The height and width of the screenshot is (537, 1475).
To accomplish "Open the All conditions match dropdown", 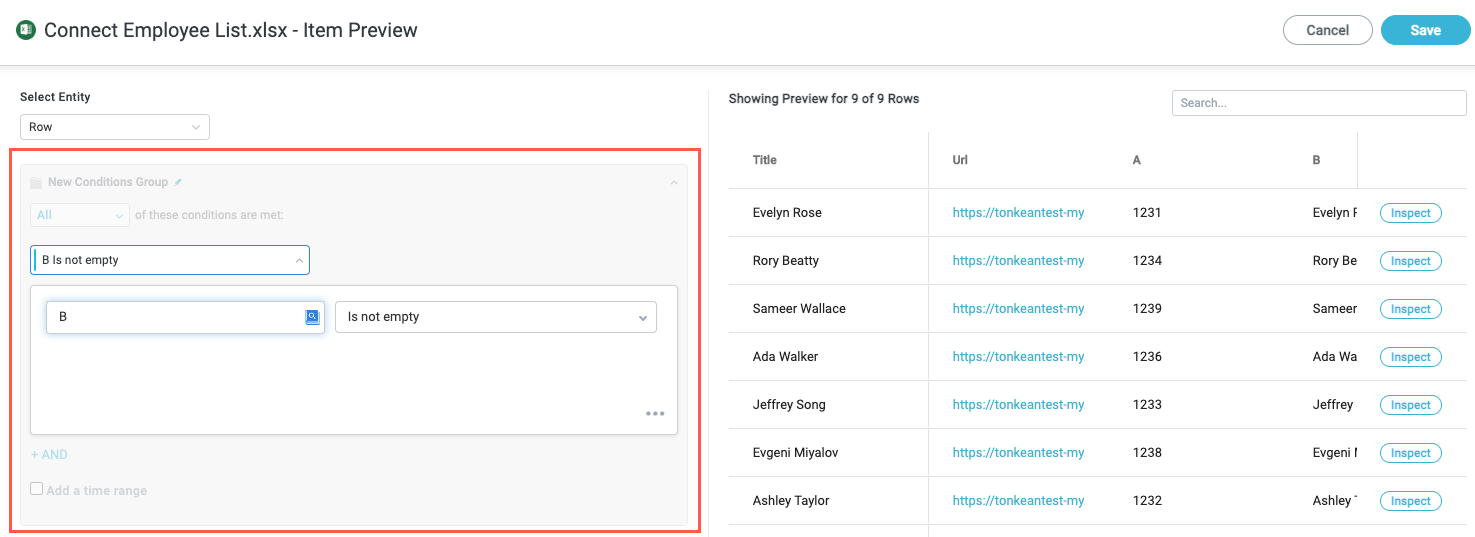I will [80, 215].
